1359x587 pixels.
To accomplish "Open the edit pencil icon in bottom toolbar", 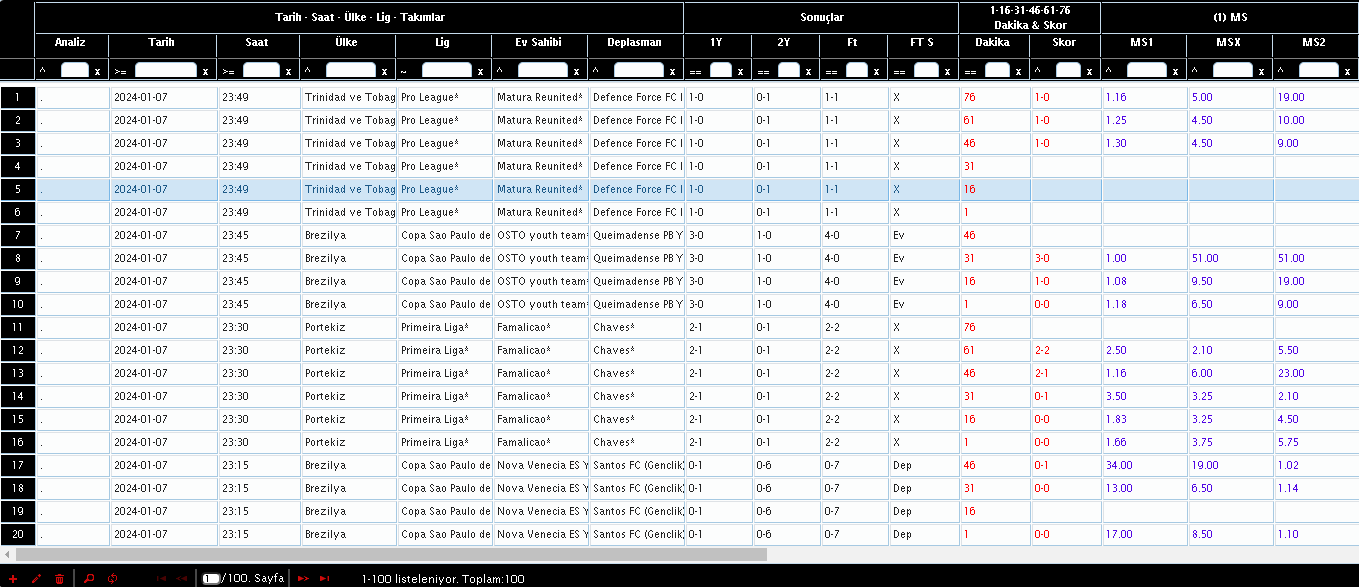I will coord(37,578).
